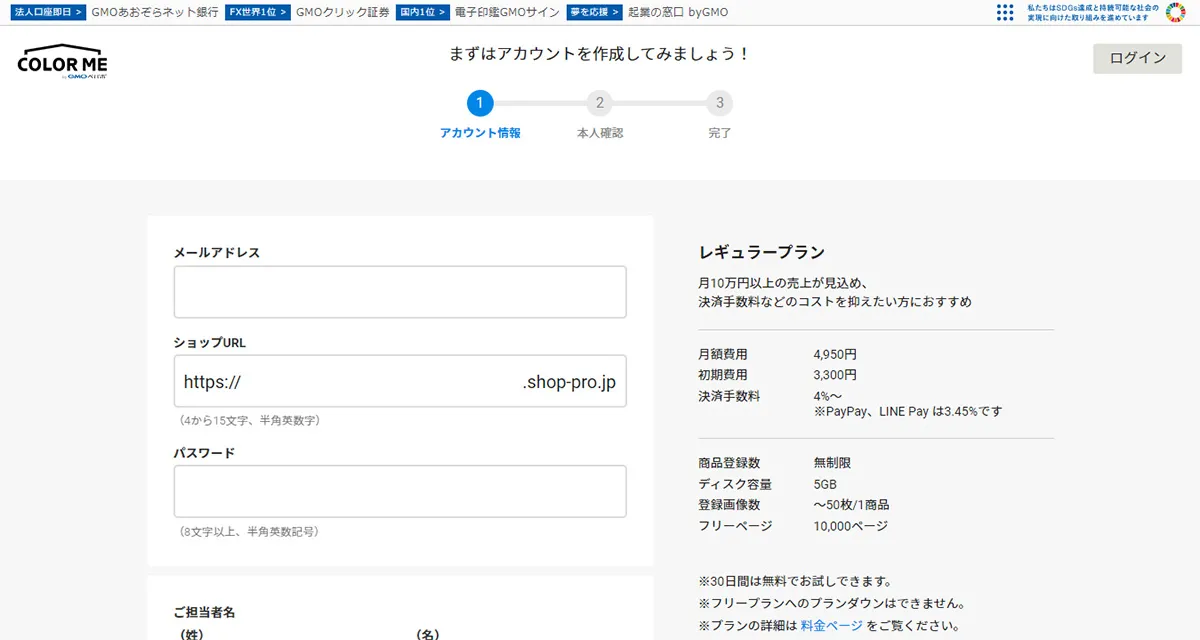Click the step 3 完了 indicator
This screenshot has width=1200, height=640.
pos(720,102)
